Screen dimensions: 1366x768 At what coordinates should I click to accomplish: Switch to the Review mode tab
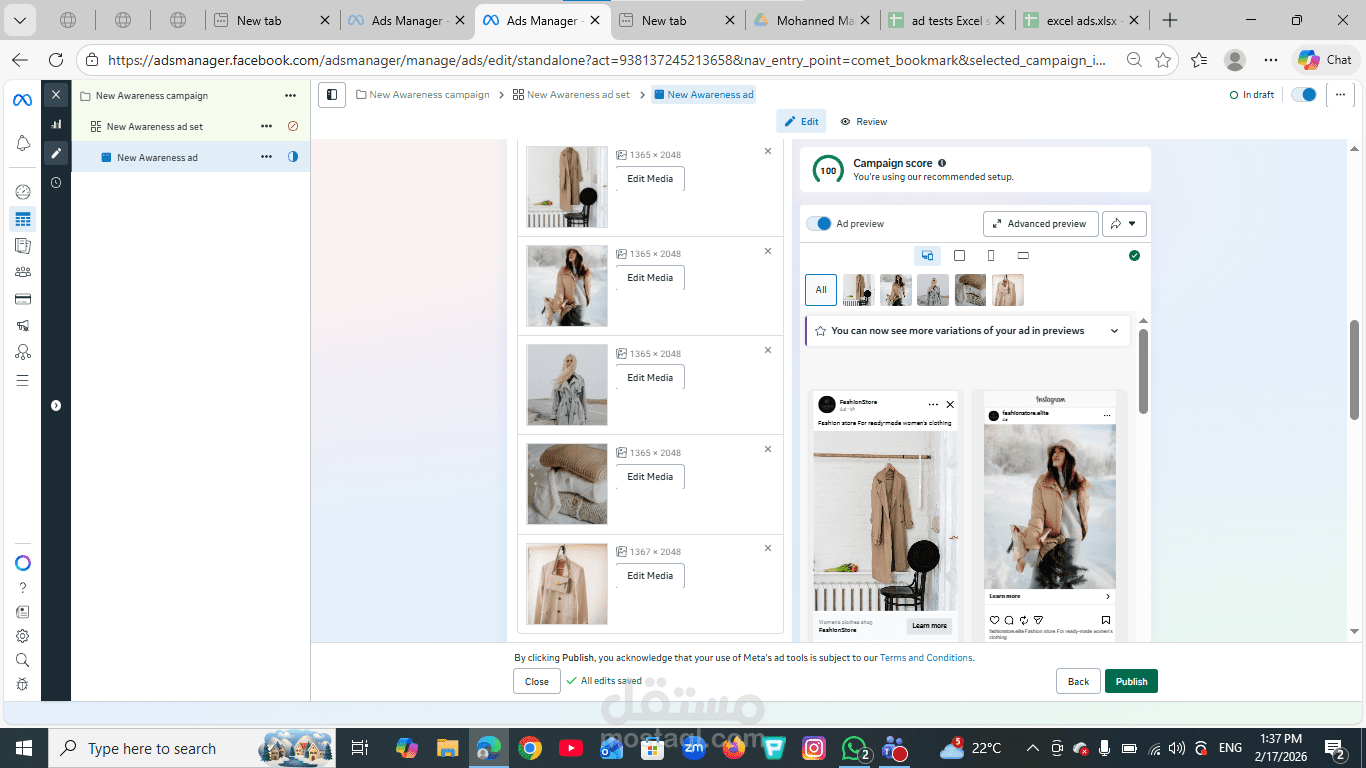(863, 121)
